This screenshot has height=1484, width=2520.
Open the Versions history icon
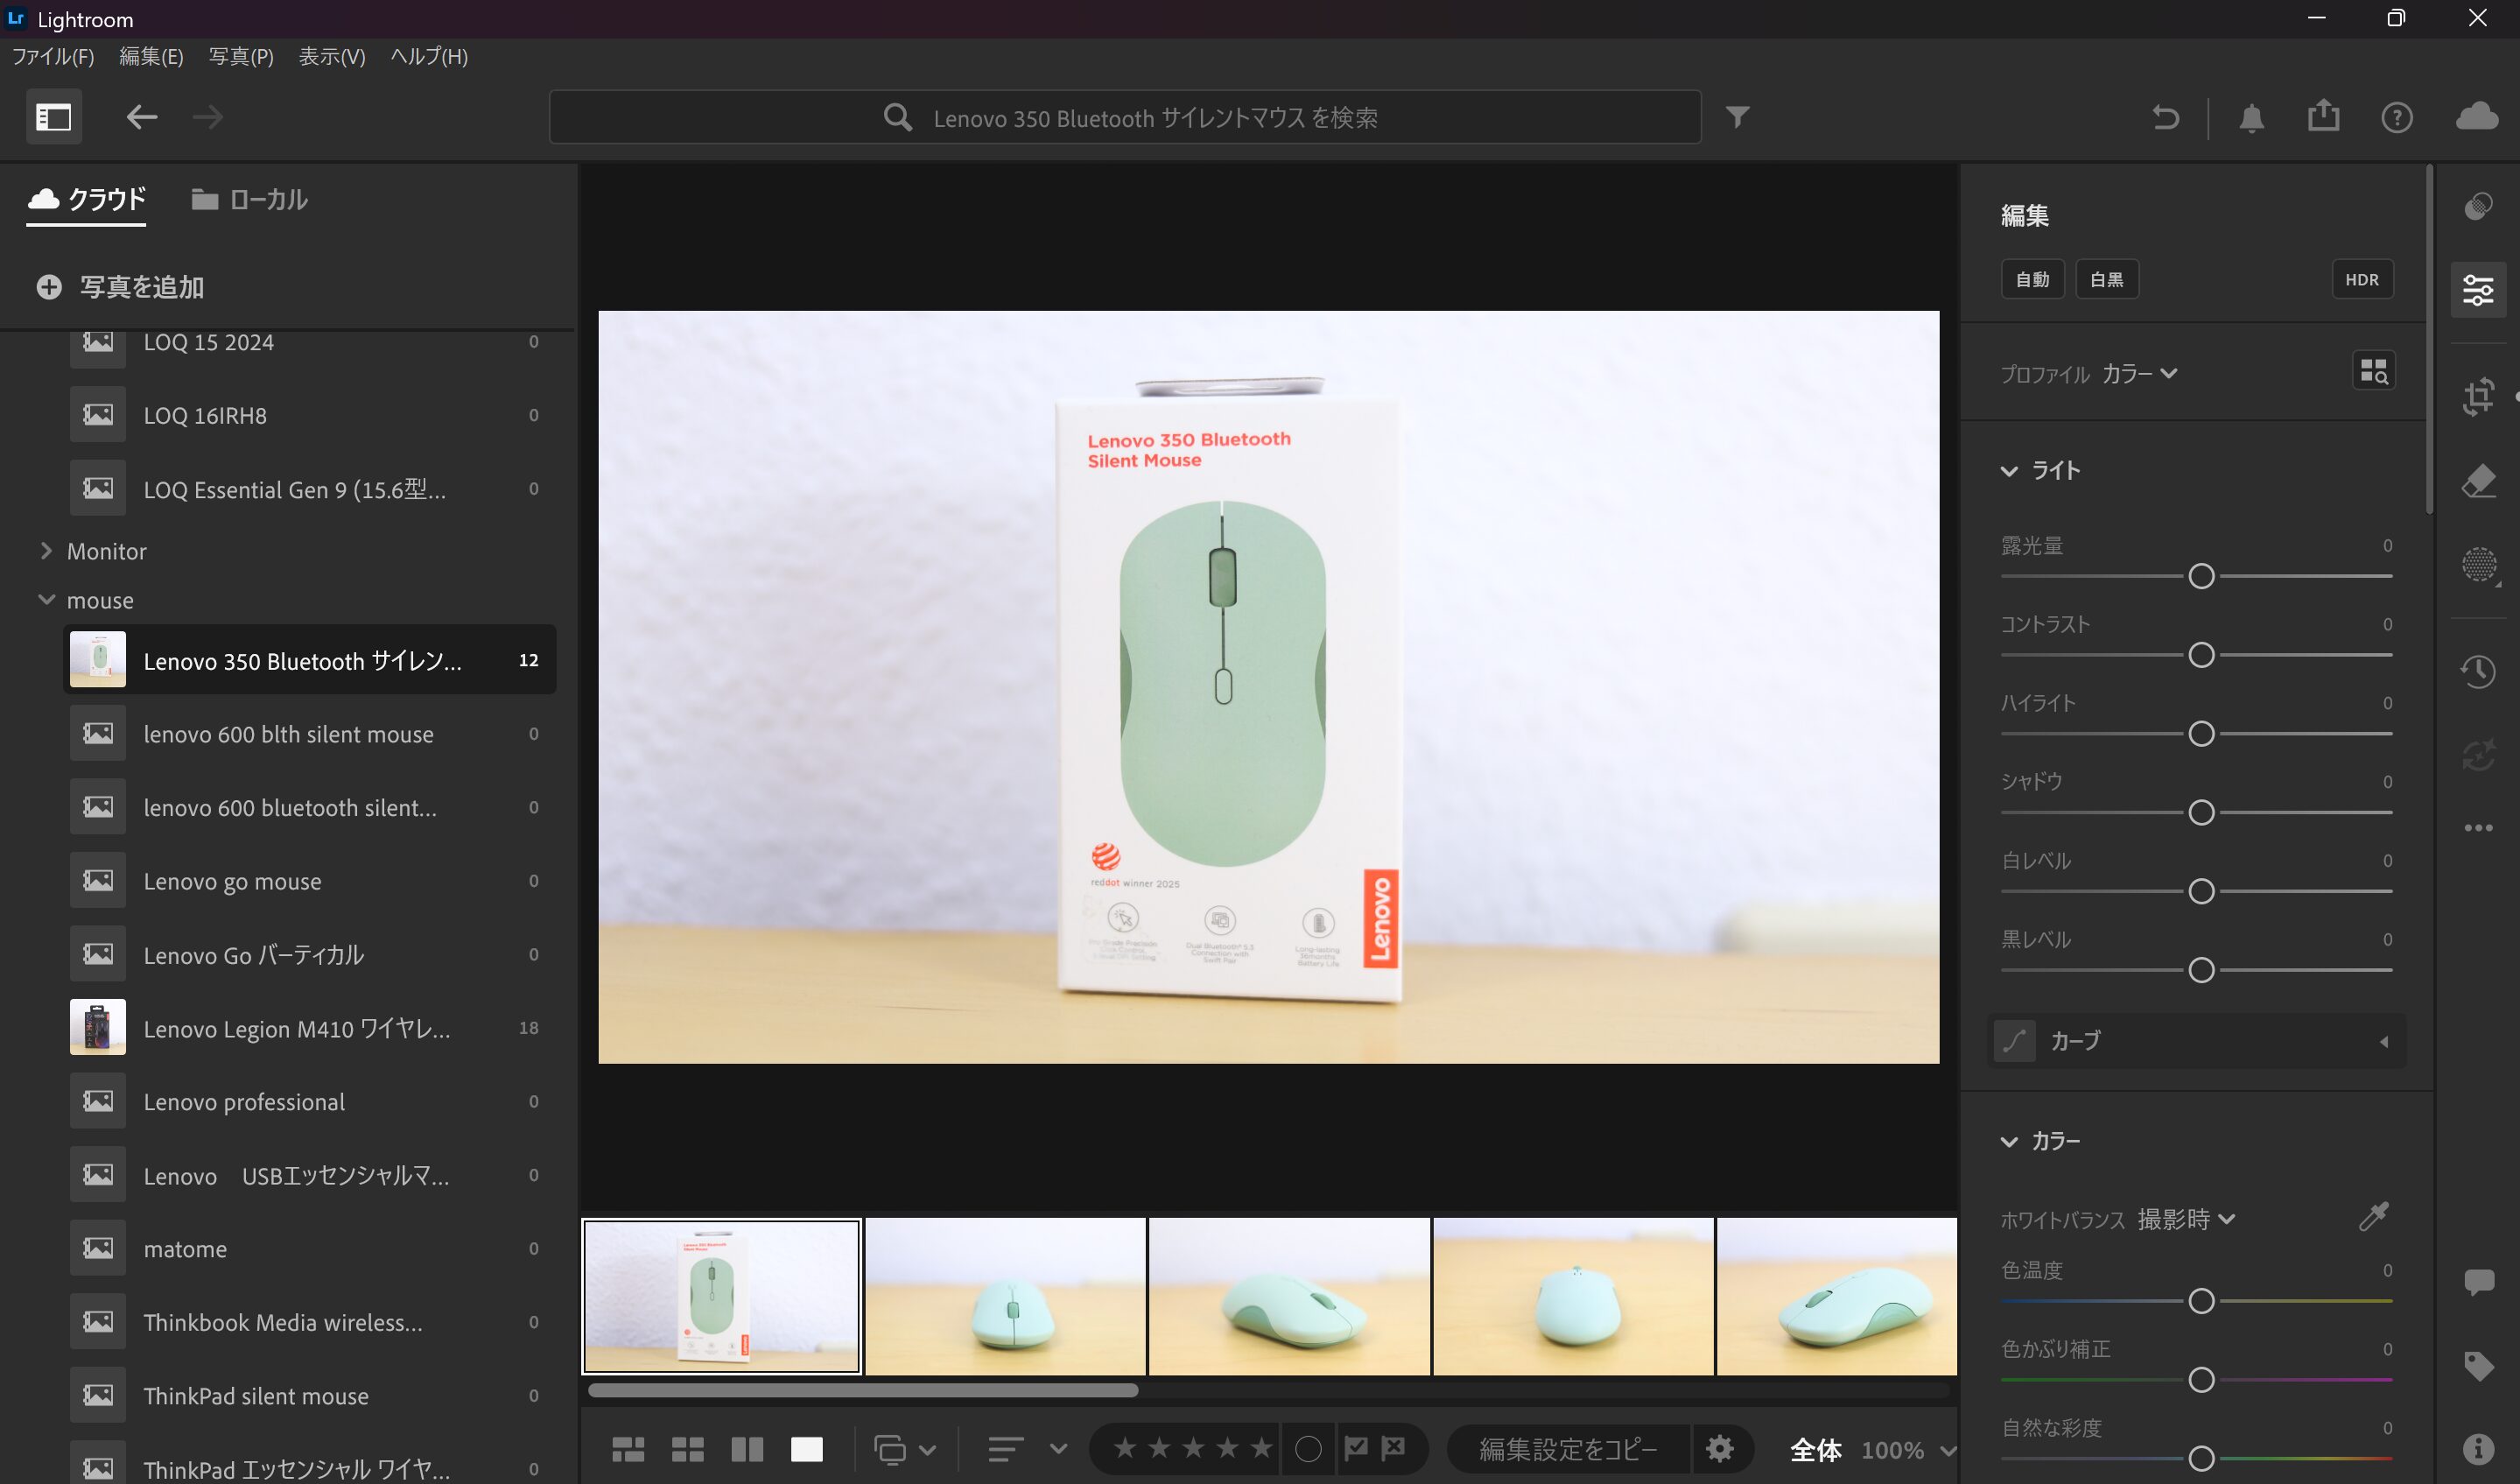tap(2480, 671)
